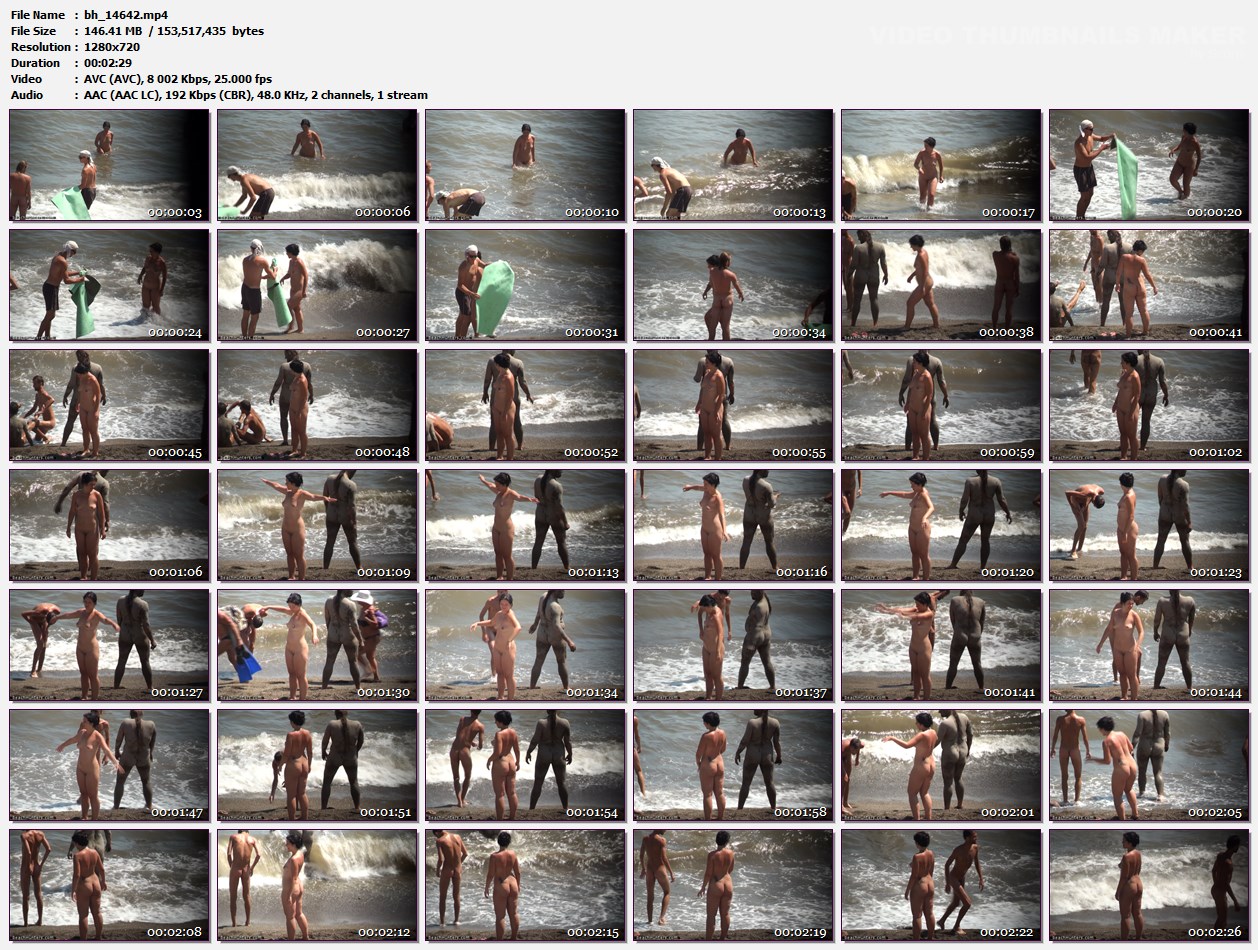This screenshot has height=950, width=1258.
Task: Click the frame with timestamp 00:00:45
Action: coord(109,405)
